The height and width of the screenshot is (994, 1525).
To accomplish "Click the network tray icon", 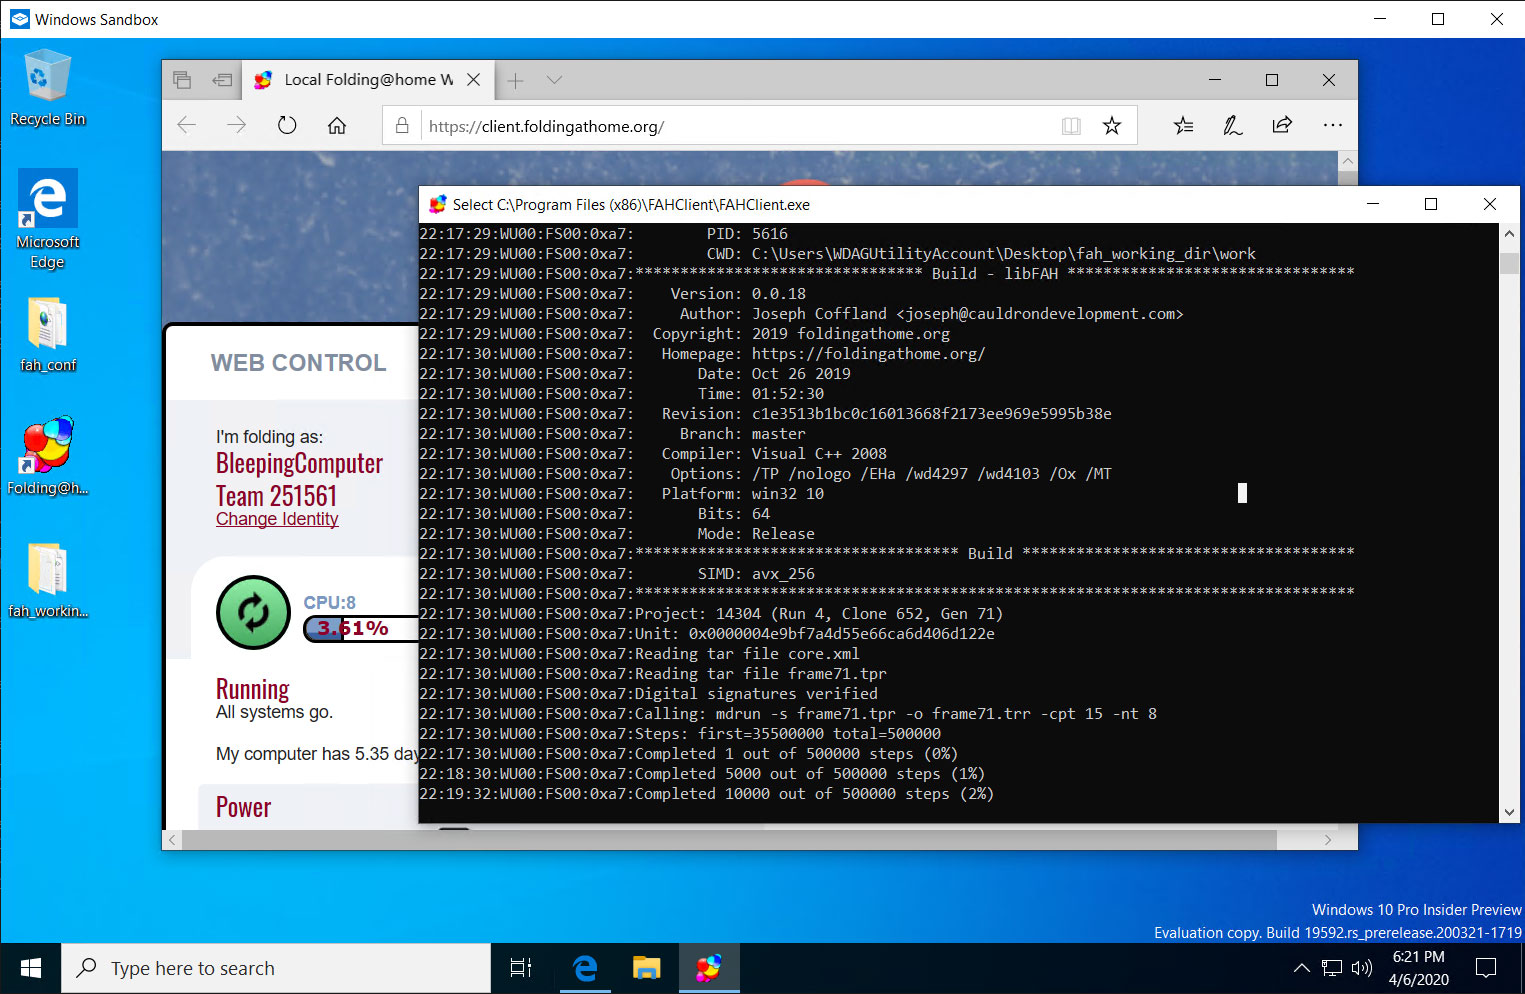I will (x=1332, y=968).
